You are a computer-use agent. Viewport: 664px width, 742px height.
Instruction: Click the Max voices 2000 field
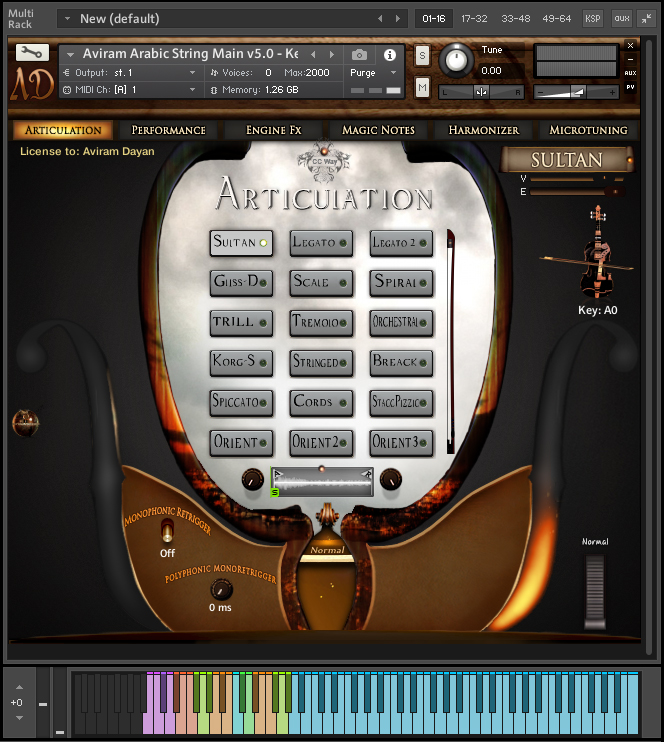[307, 72]
